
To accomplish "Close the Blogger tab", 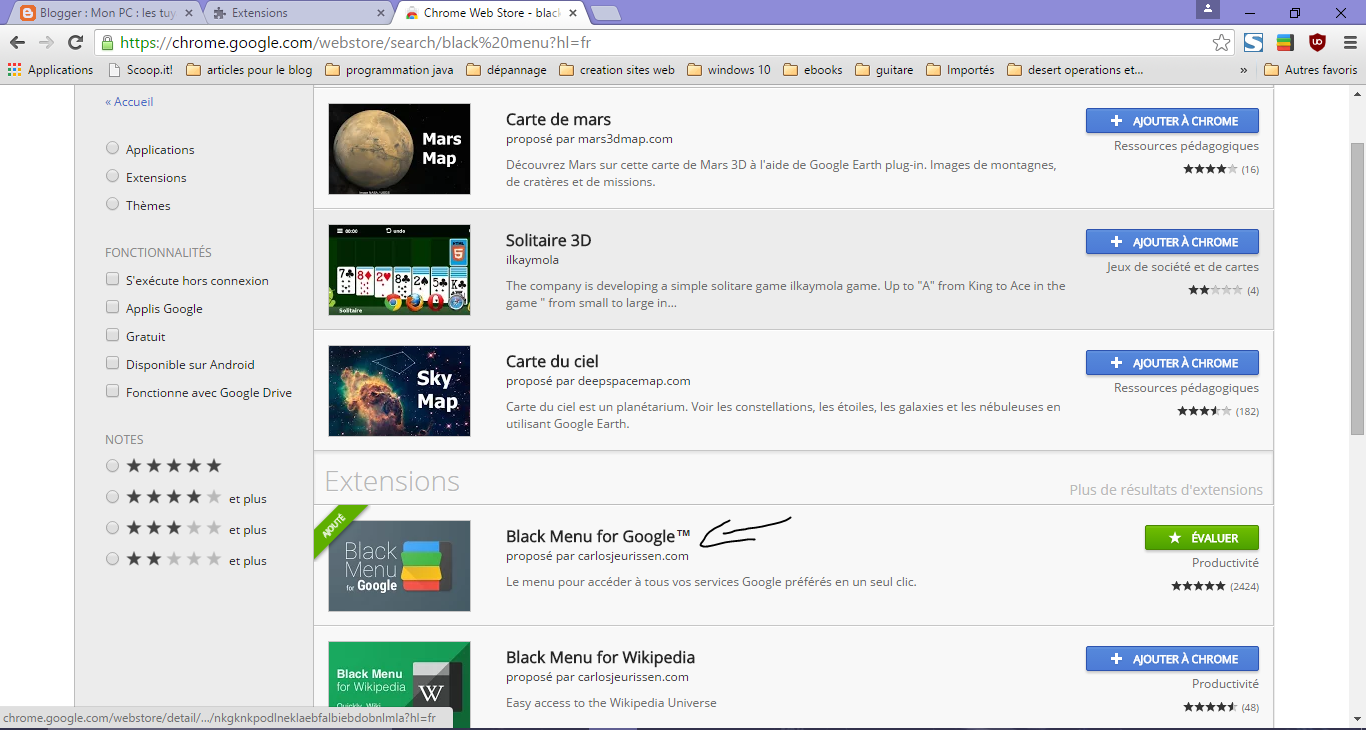I will (189, 13).
